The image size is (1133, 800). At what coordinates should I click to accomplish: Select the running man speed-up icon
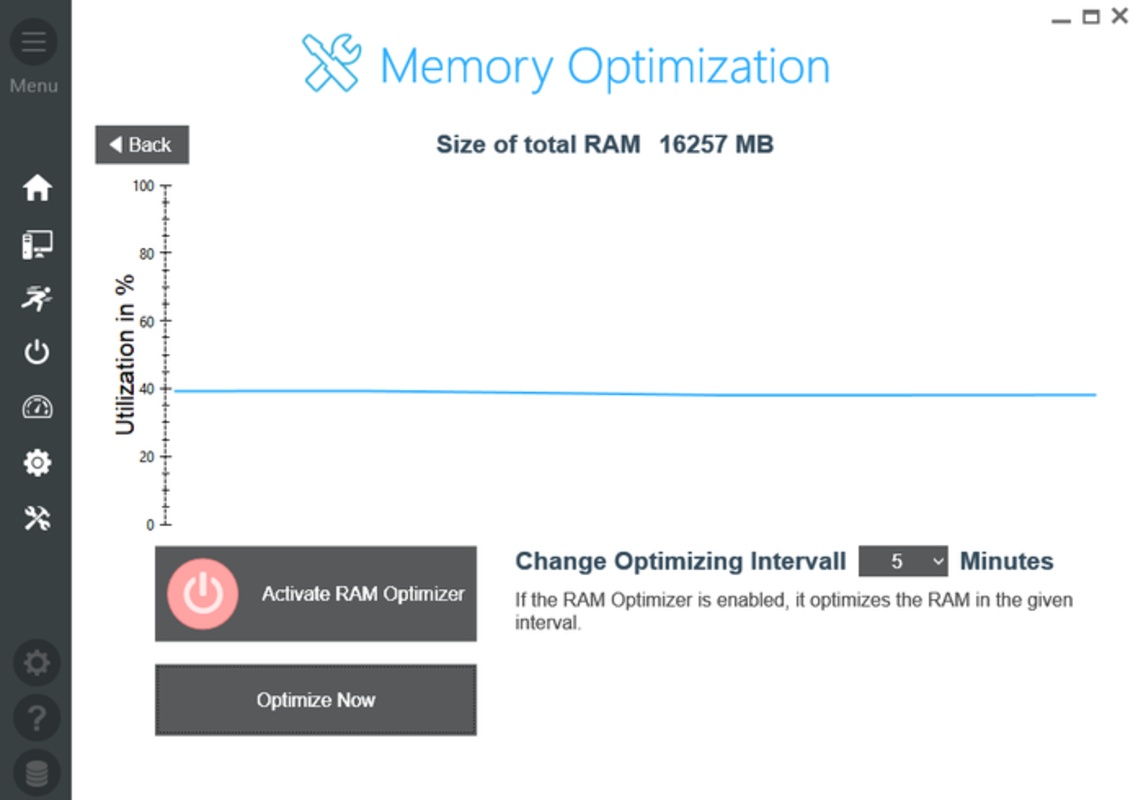pyautogui.click(x=37, y=298)
